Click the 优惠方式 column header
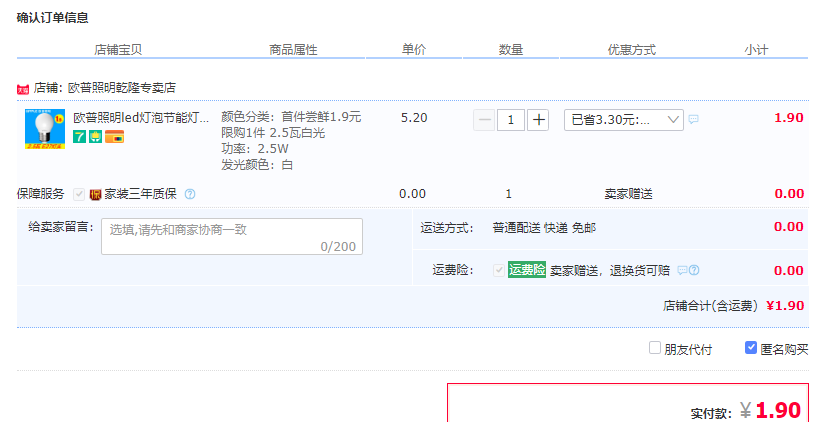Screen dimensions: 820x422 coord(632,50)
